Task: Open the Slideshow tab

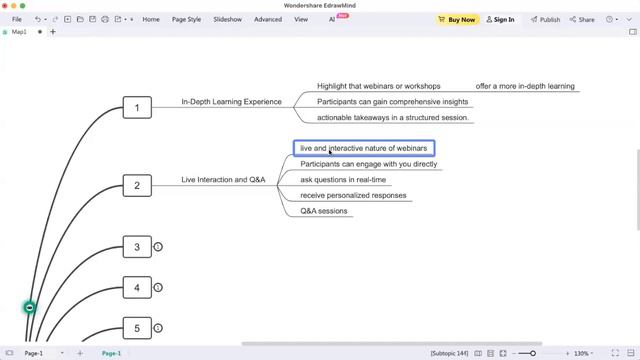Action: point(227,19)
